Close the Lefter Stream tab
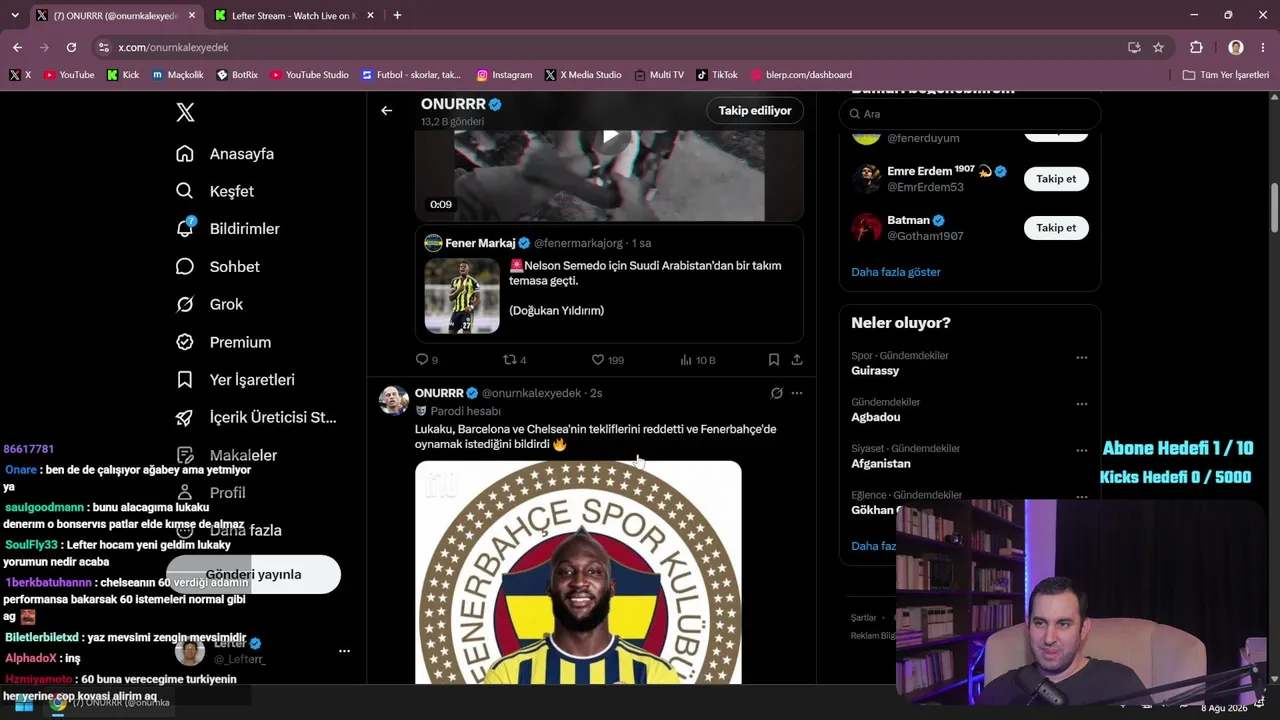 (x=371, y=16)
